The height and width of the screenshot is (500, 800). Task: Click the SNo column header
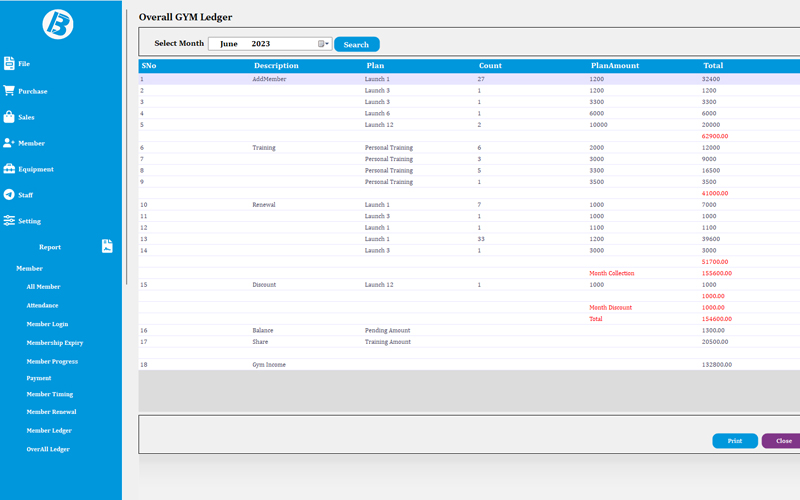(x=149, y=66)
